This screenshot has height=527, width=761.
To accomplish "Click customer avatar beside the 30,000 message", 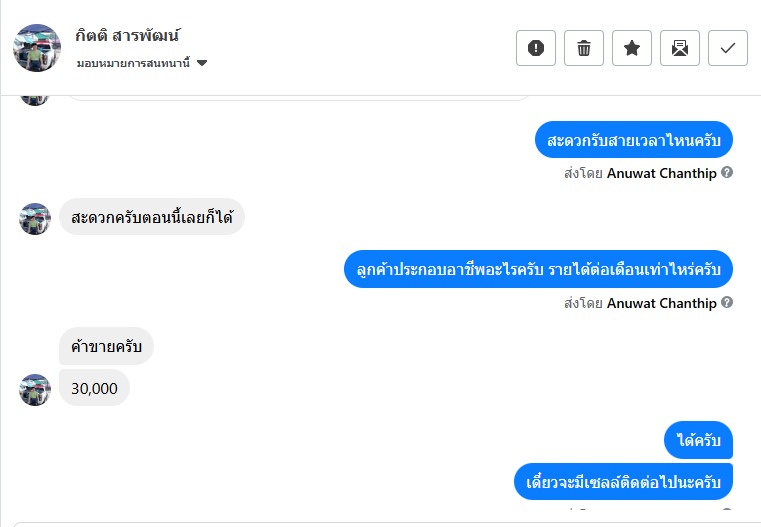I will point(35,389).
